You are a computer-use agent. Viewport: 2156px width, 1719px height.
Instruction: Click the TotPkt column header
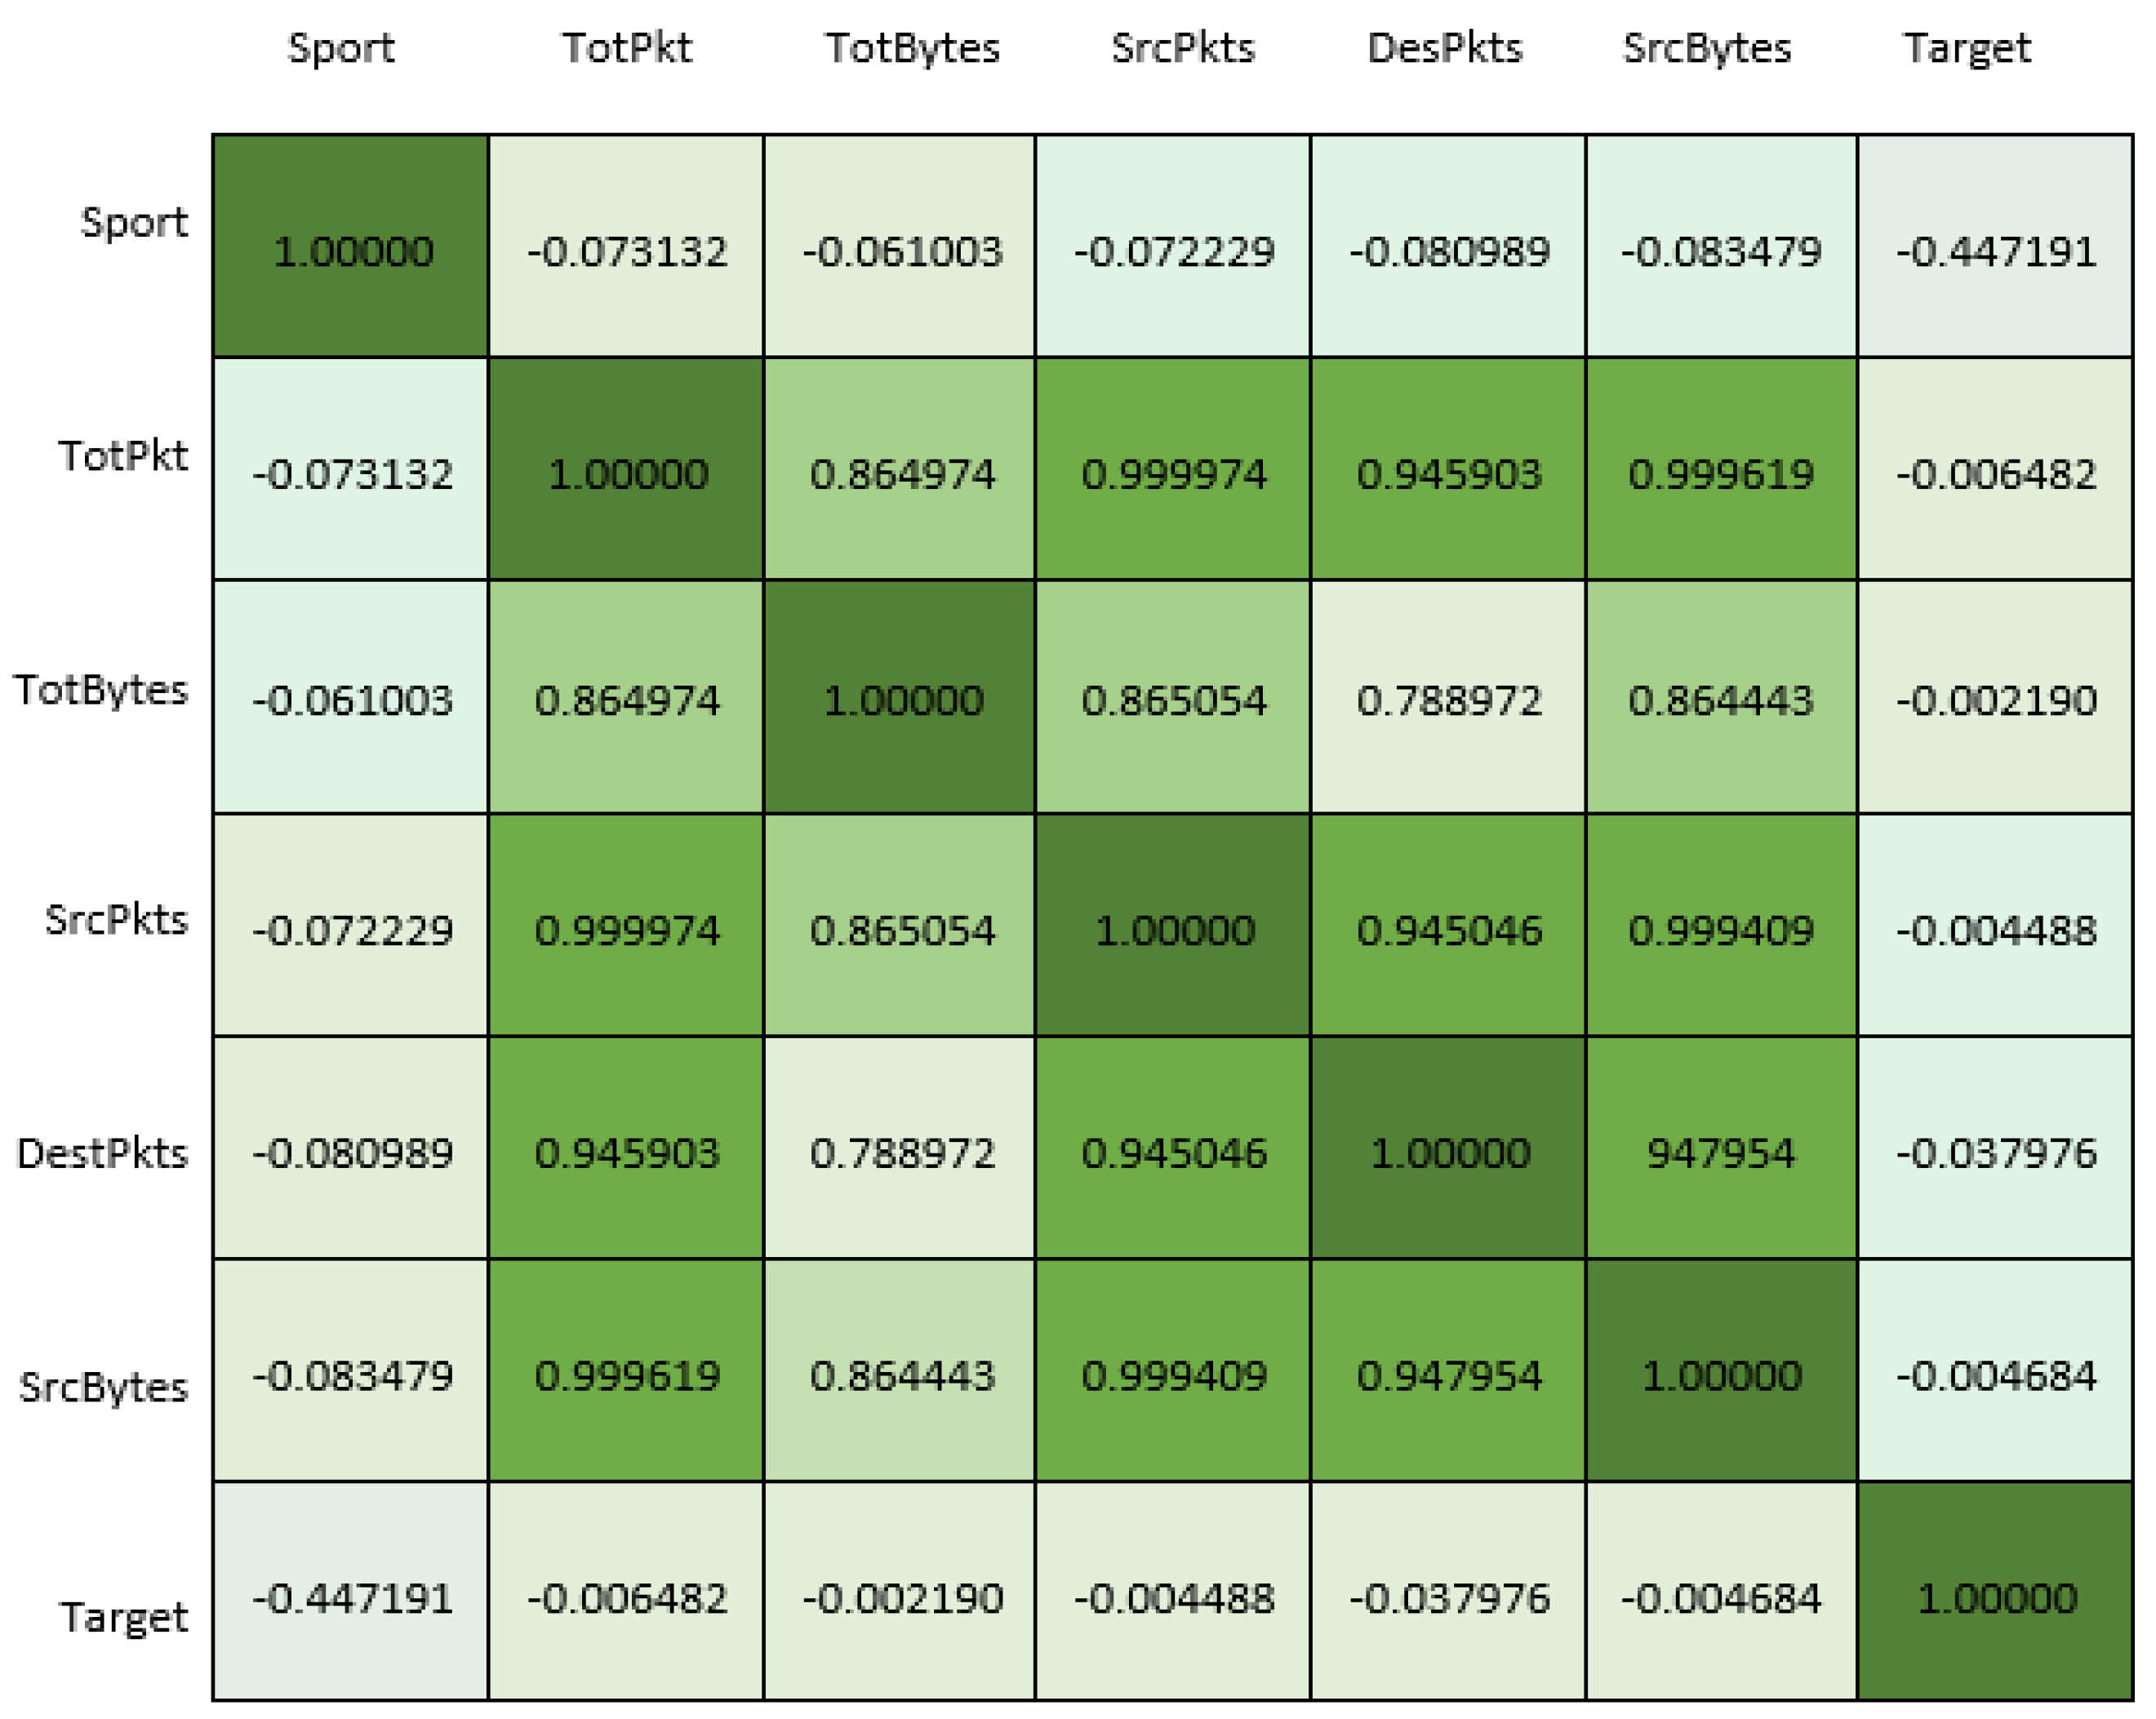coord(627,48)
